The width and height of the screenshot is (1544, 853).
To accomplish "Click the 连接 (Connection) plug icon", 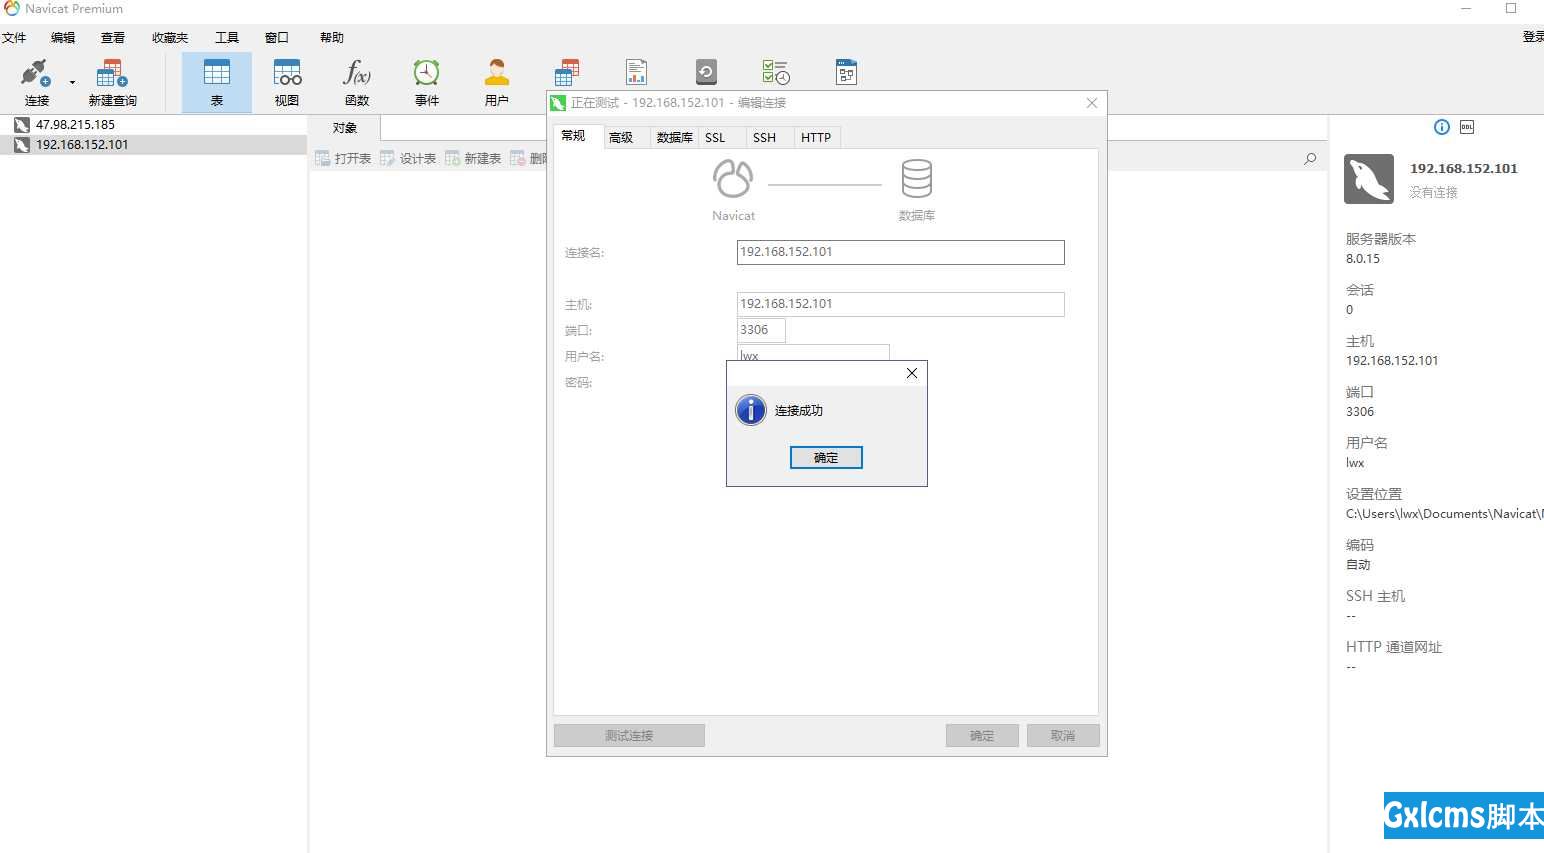I will (x=35, y=74).
